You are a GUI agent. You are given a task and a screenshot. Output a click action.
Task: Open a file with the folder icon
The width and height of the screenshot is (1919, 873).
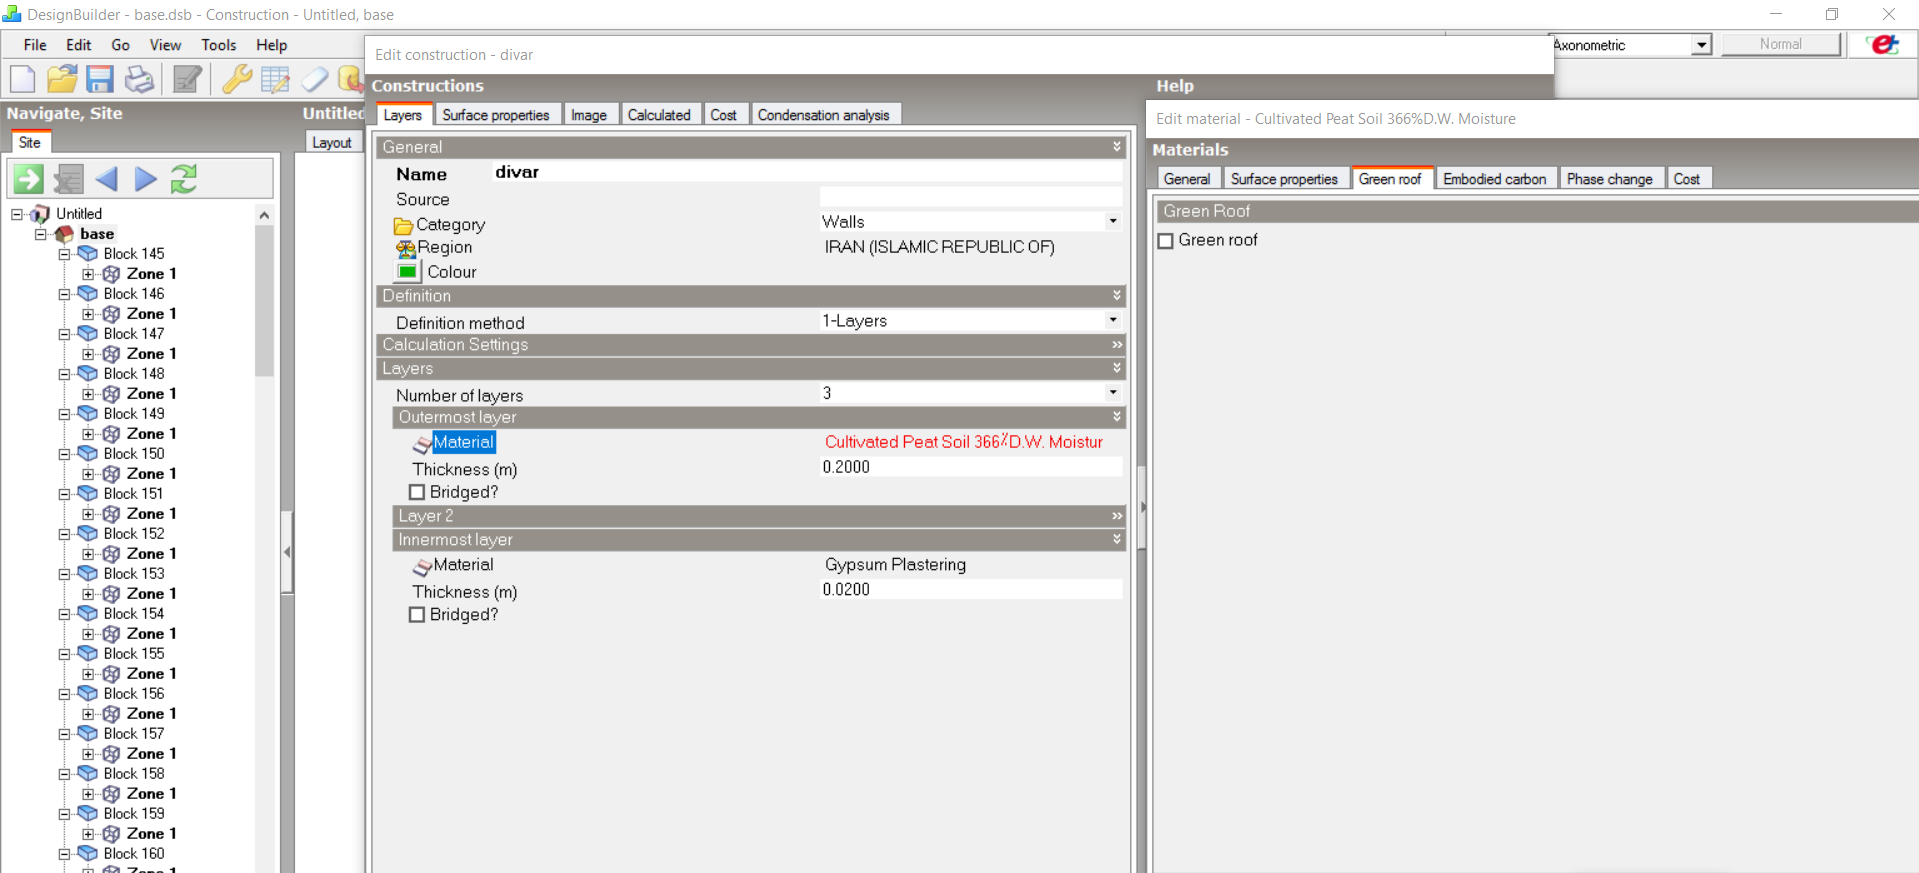point(61,79)
